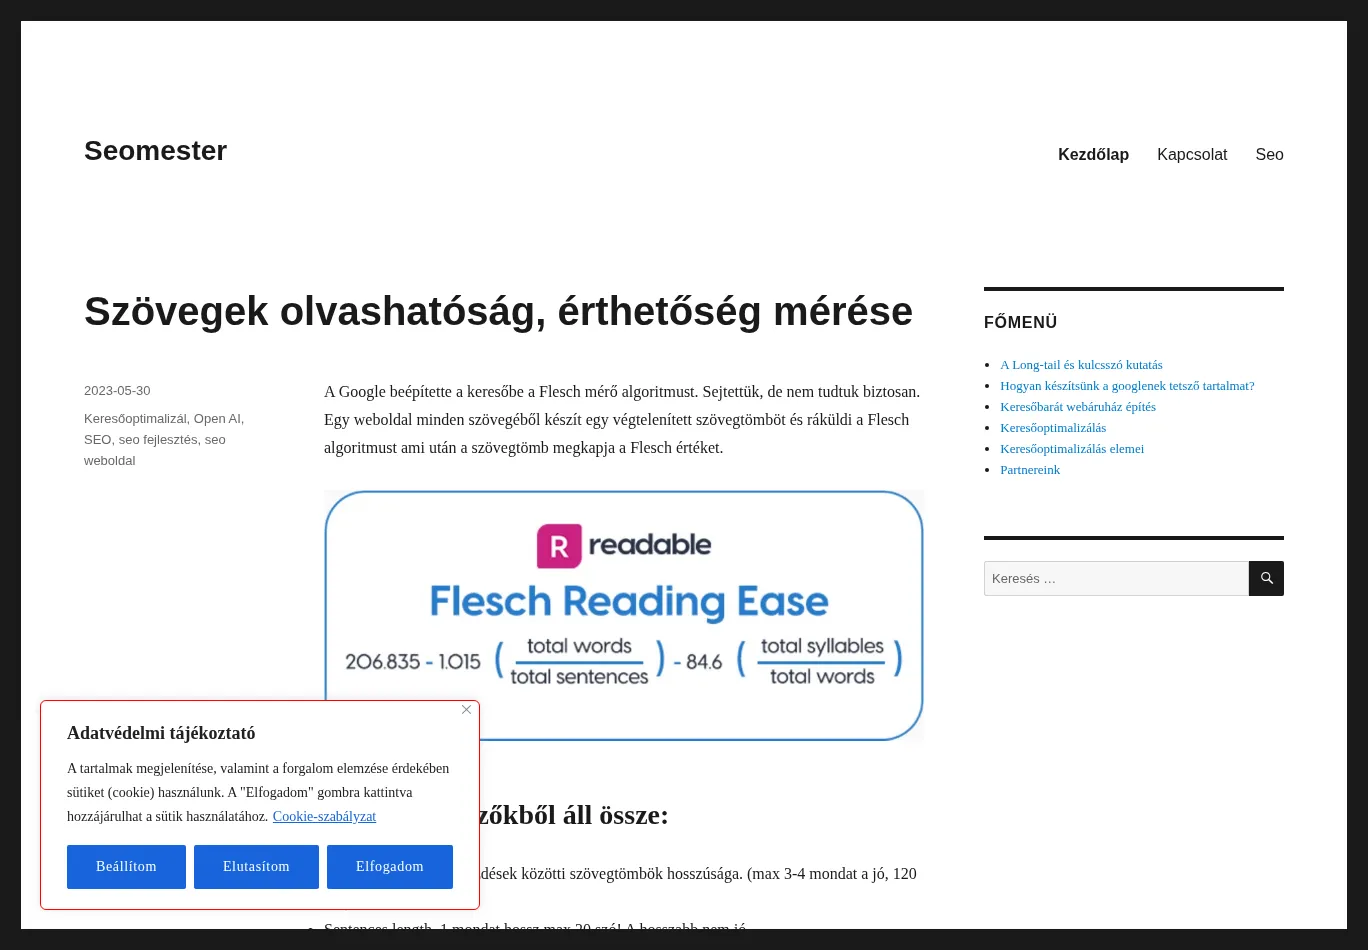1368x950 pixels.
Task: Close the cookie notice with X
Action: click(x=466, y=710)
